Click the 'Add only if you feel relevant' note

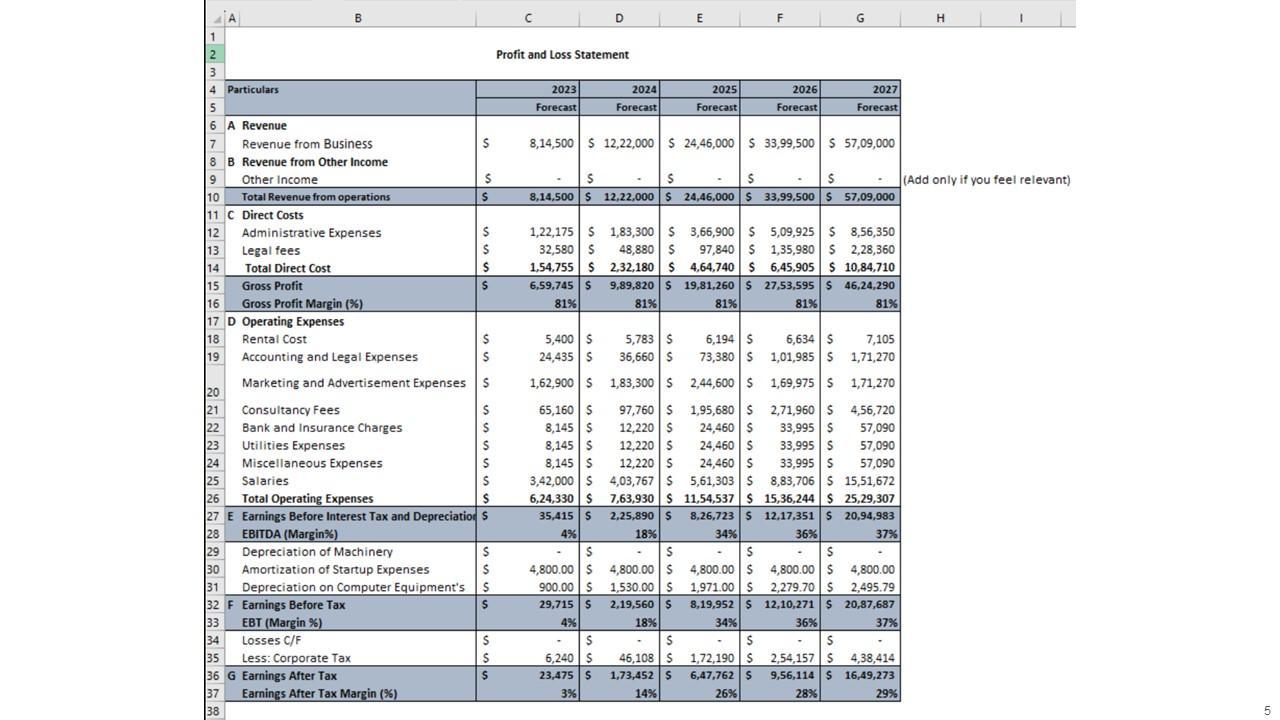pos(986,180)
